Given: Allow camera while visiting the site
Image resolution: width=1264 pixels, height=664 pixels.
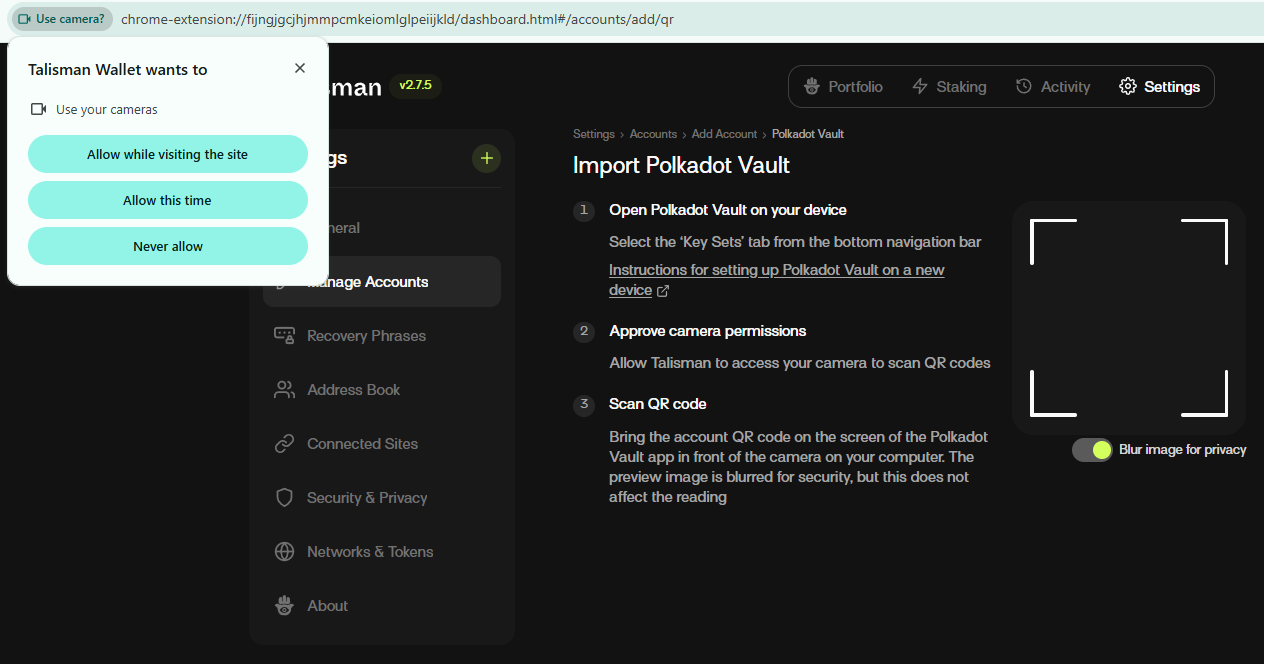Looking at the screenshot, I should click(168, 154).
